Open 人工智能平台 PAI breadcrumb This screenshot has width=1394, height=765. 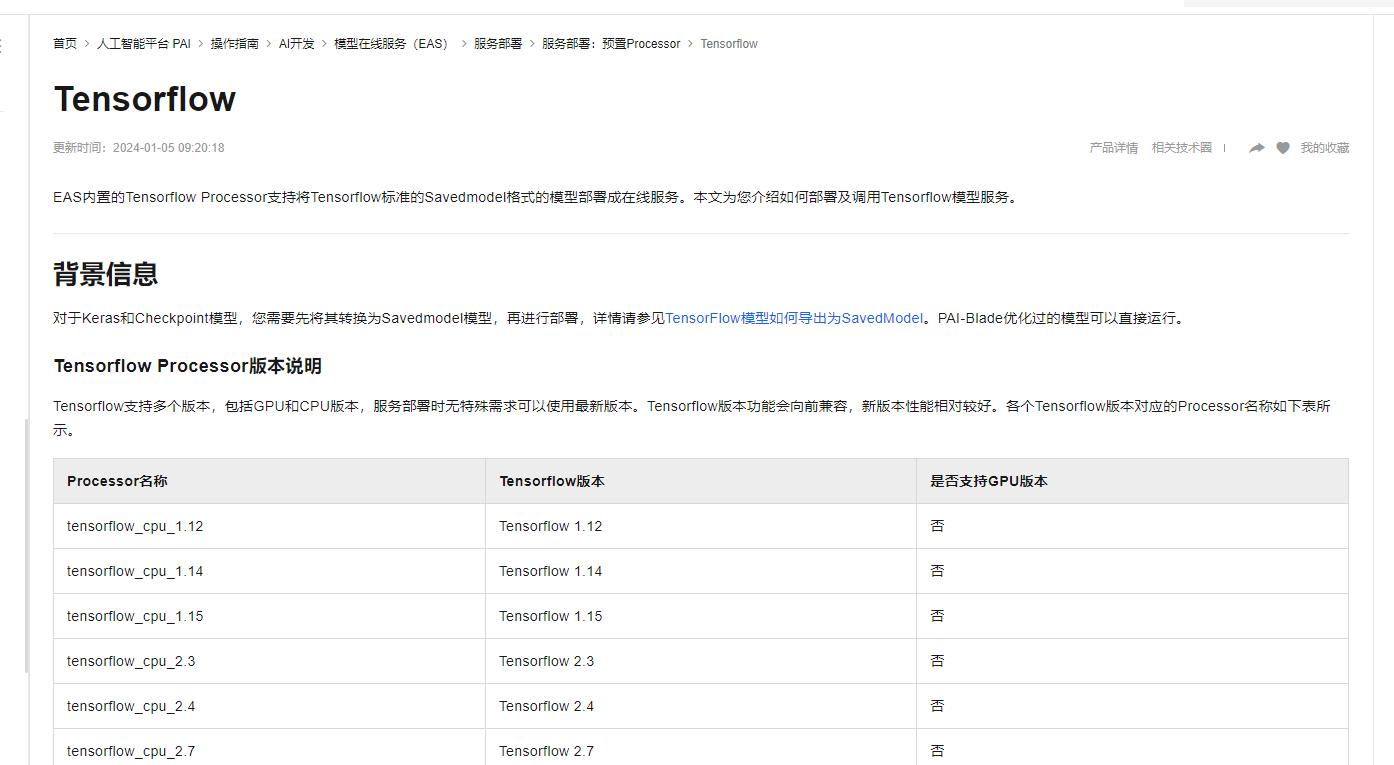coord(144,44)
